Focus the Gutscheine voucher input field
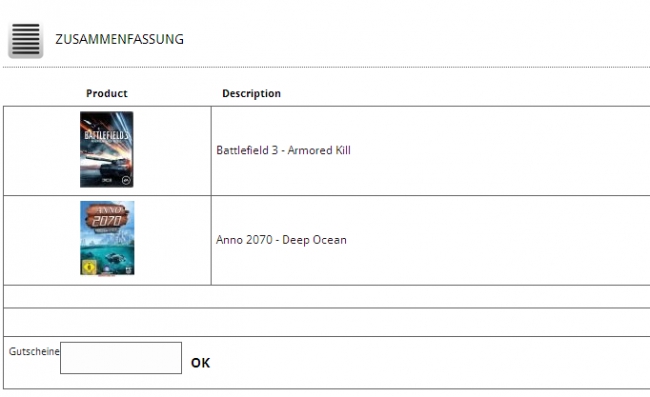The height and width of the screenshot is (397, 650). click(x=121, y=358)
